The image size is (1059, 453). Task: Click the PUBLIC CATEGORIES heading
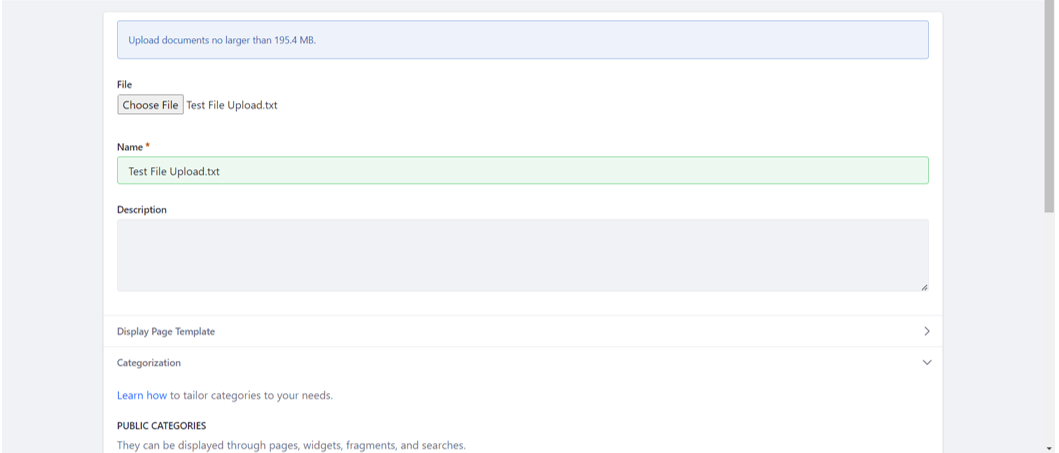click(161, 426)
